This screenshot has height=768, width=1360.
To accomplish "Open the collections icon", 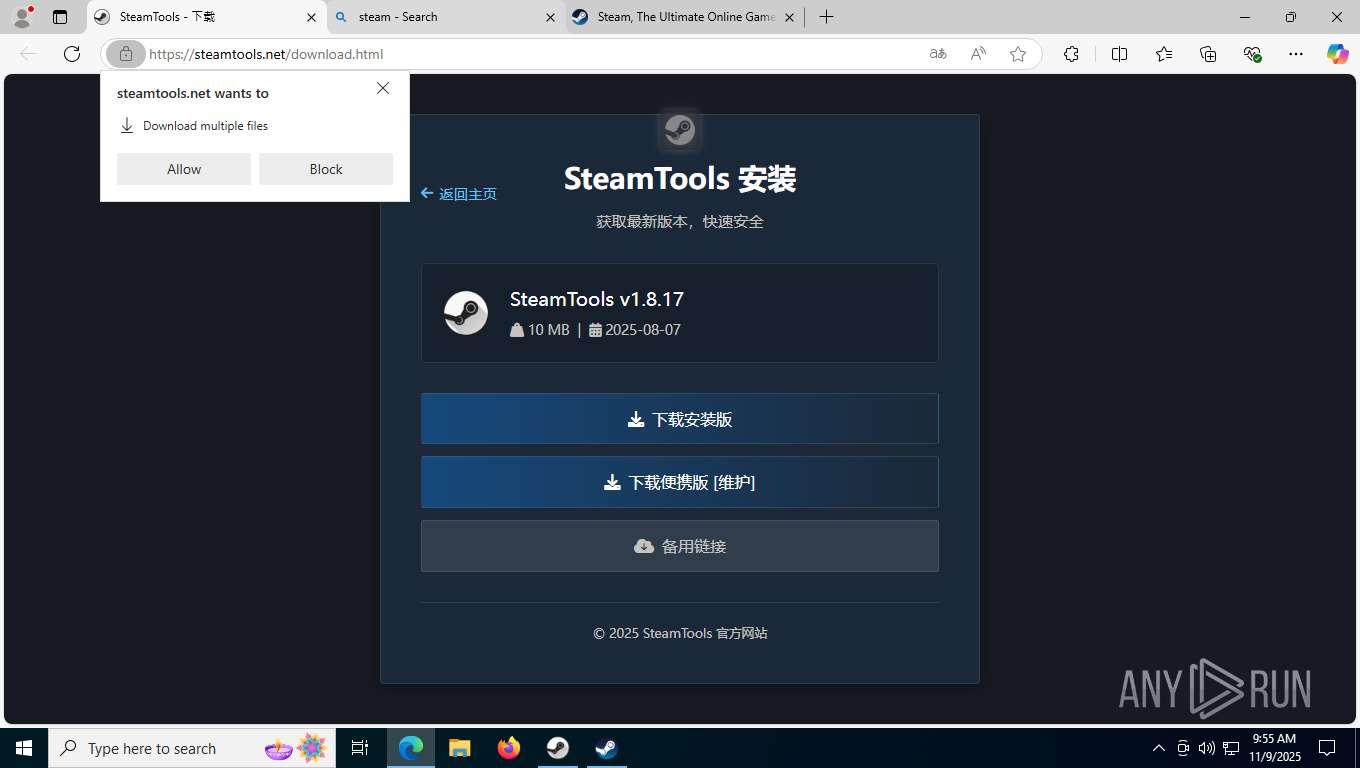I will [1208, 54].
